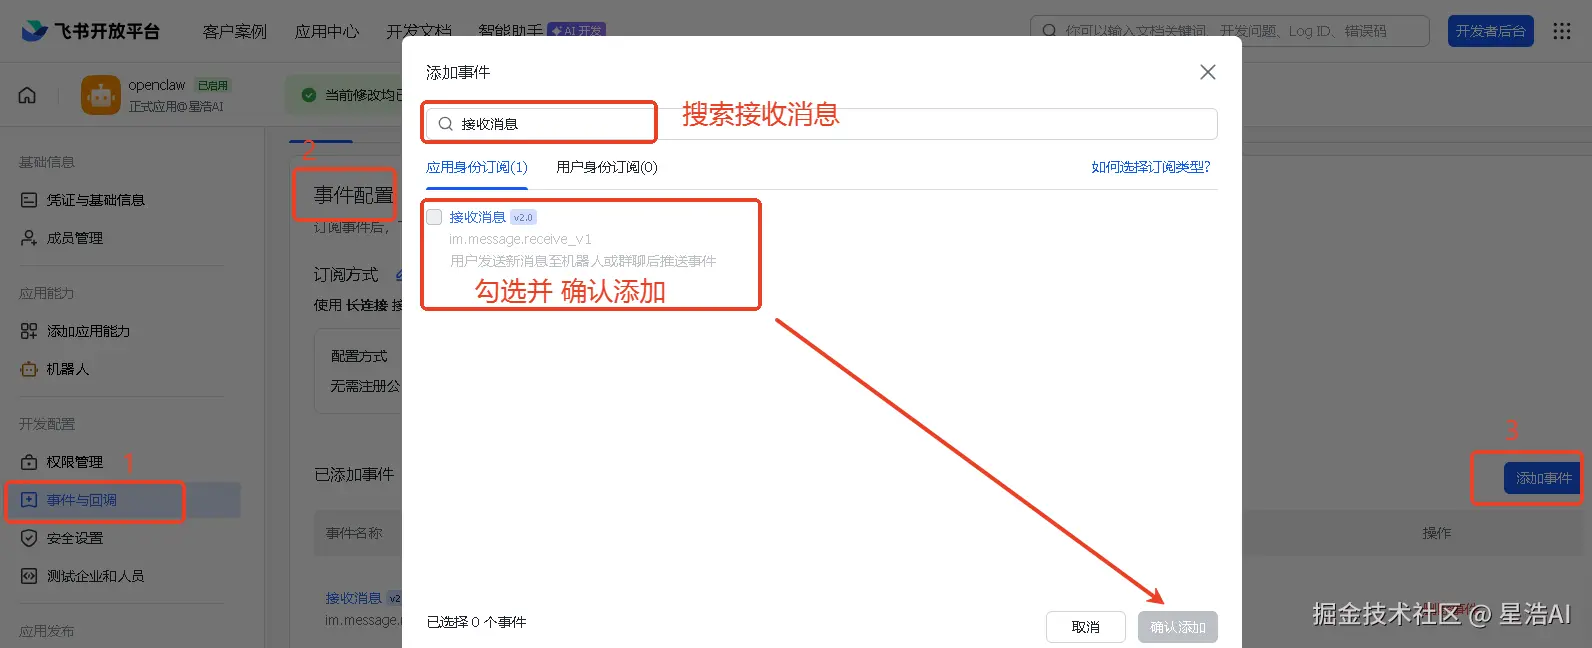Click the 权限管理 lock icon
Viewport: 1592px width, 648px height.
pos(29,462)
